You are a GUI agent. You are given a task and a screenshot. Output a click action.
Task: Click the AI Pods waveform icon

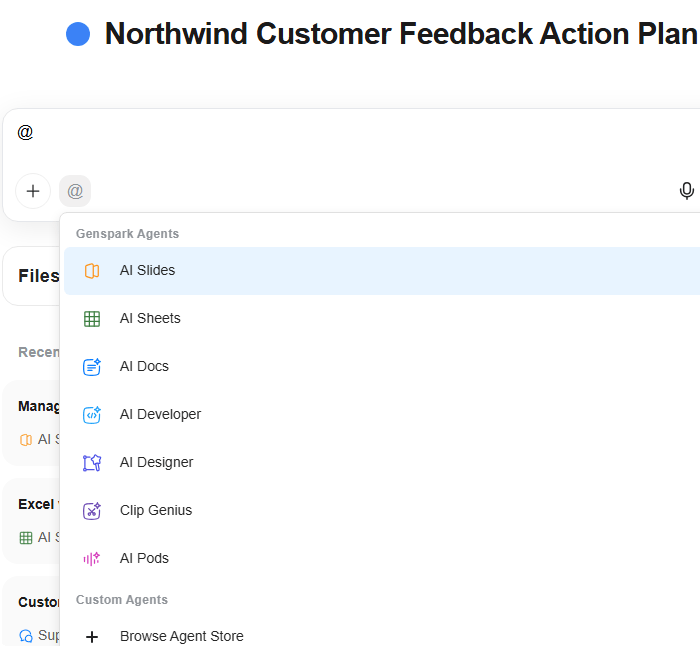[92, 558]
